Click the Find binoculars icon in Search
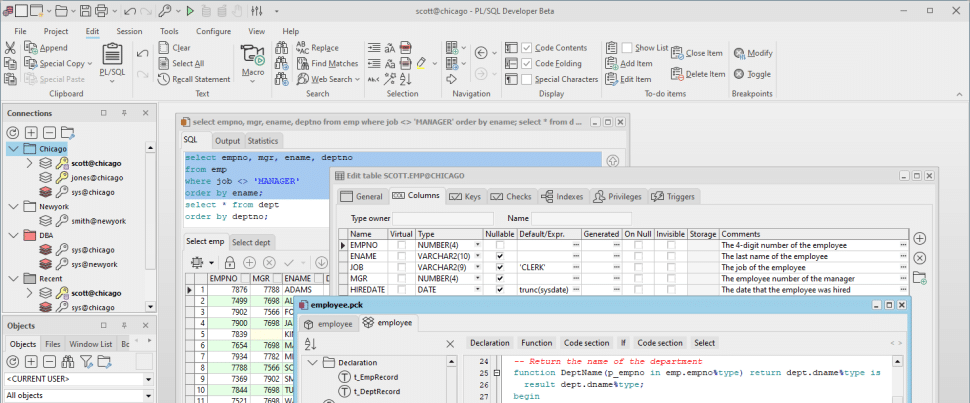The image size is (970, 403). pos(281,48)
